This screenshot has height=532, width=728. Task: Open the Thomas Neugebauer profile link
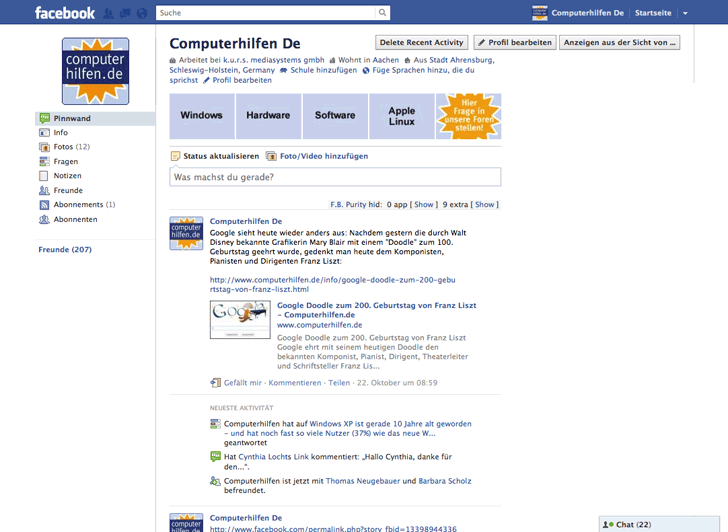[x=363, y=481]
